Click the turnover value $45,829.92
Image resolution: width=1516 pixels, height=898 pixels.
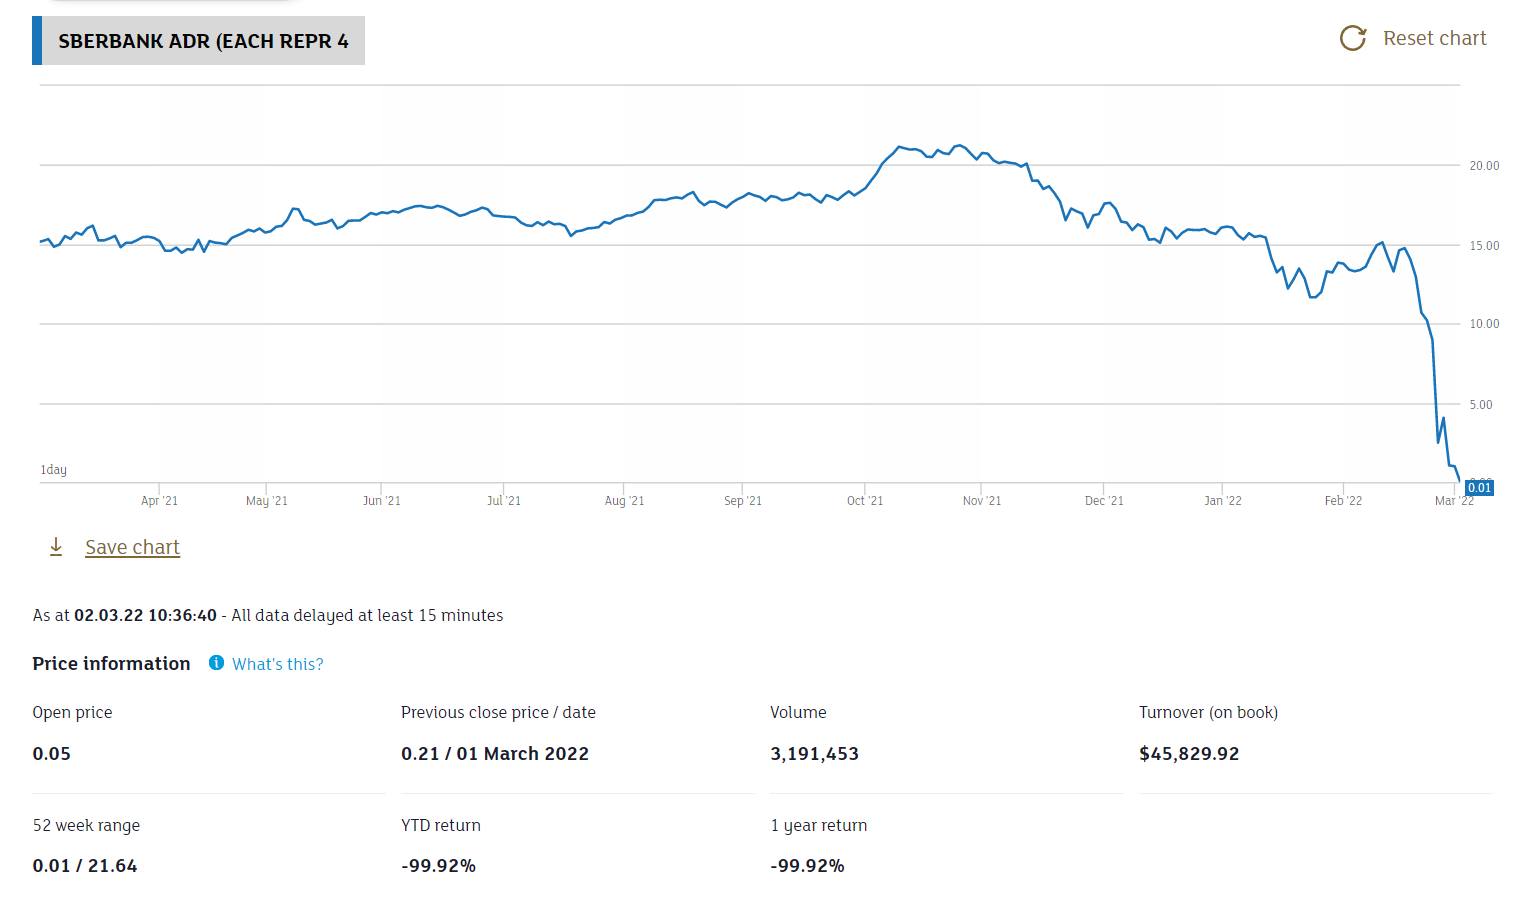tap(1189, 754)
